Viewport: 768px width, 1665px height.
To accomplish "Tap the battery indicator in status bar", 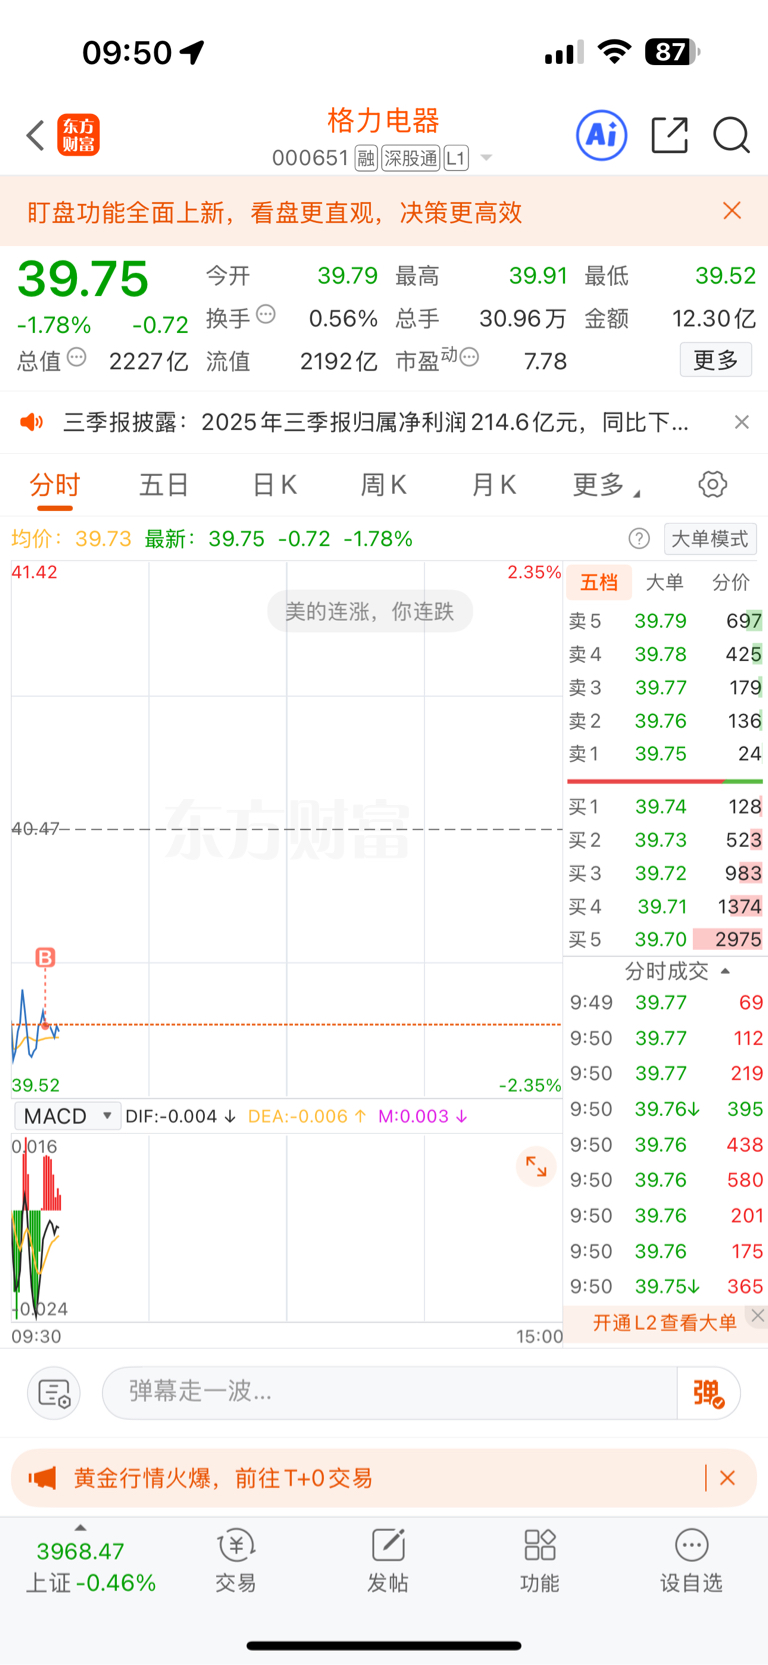I will click(x=673, y=52).
